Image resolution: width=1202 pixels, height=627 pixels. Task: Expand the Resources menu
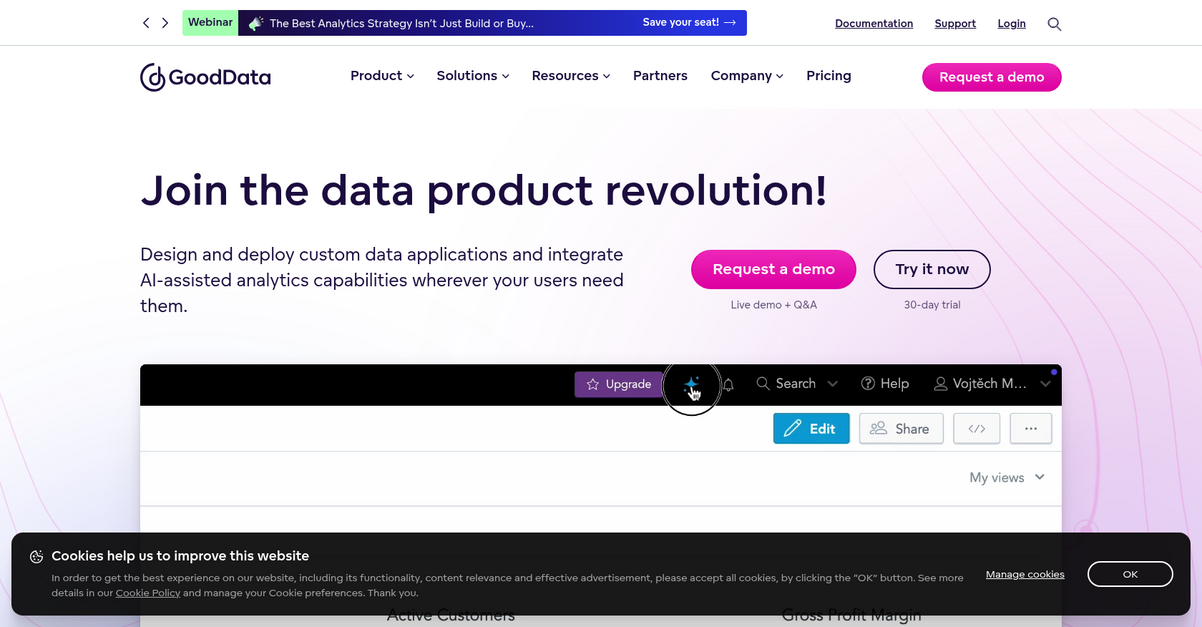coord(571,76)
